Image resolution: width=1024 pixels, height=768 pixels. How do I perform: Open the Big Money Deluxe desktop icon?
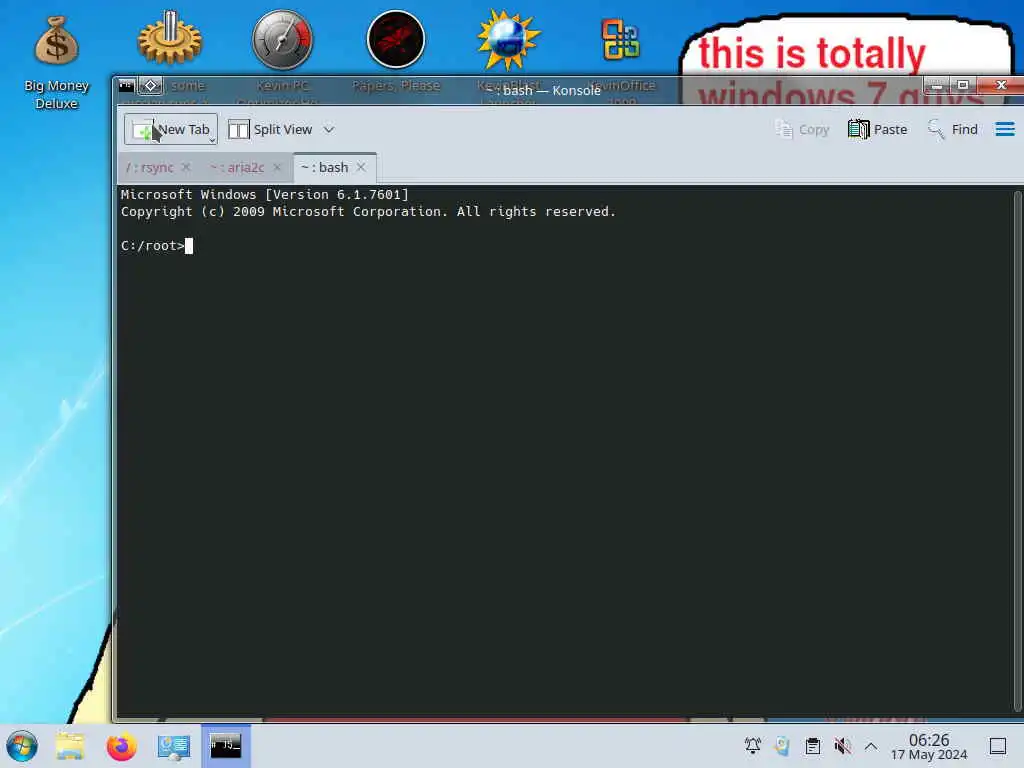tap(57, 60)
